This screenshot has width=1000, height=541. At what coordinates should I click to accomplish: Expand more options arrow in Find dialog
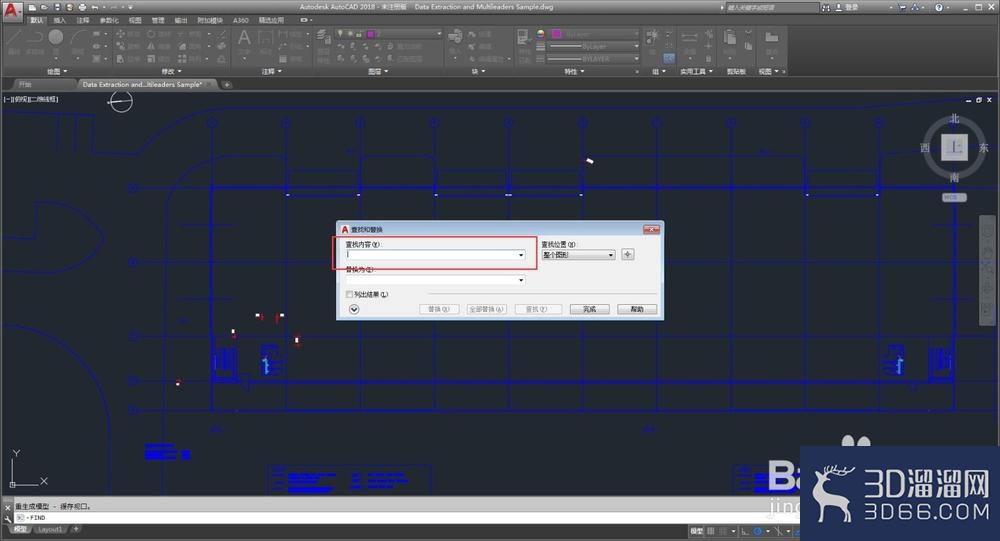click(354, 309)
